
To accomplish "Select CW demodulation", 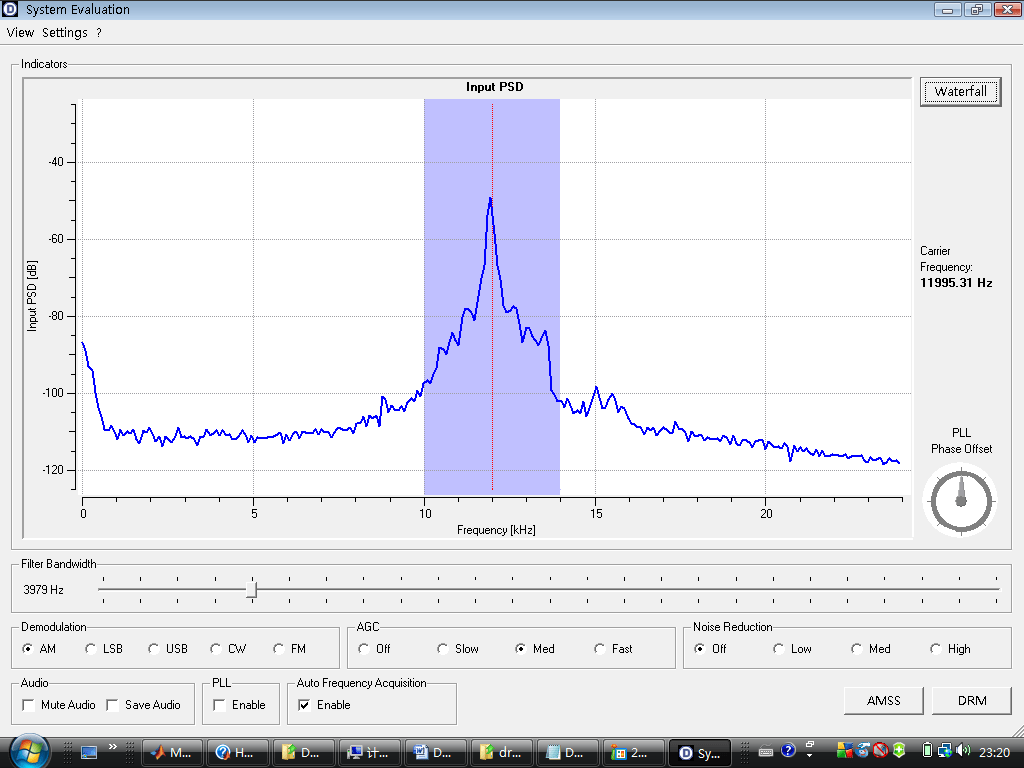I will point(228,648).
